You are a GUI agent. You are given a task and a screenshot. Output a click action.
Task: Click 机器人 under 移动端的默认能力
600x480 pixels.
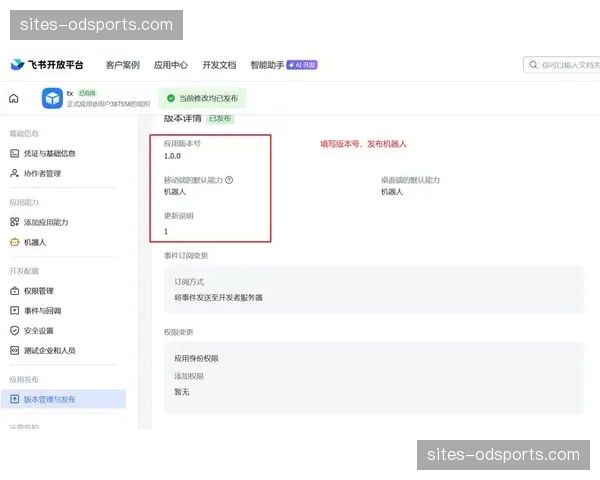click(x=175, y=192)
